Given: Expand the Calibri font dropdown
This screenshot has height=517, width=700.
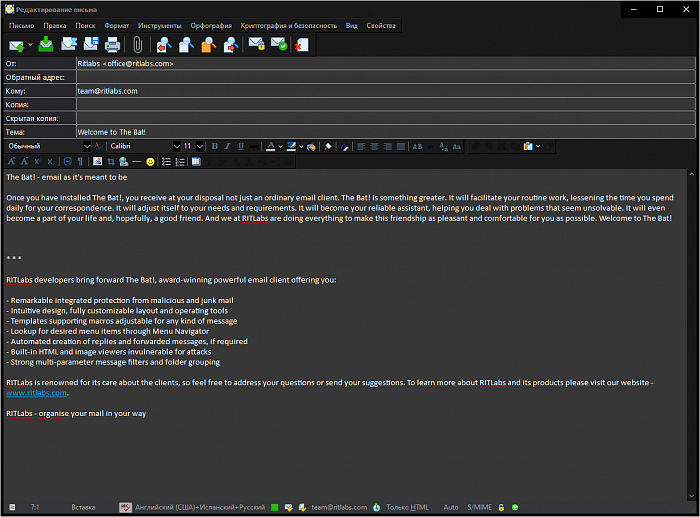Looking at the screenshot, I should pos(177,146).
